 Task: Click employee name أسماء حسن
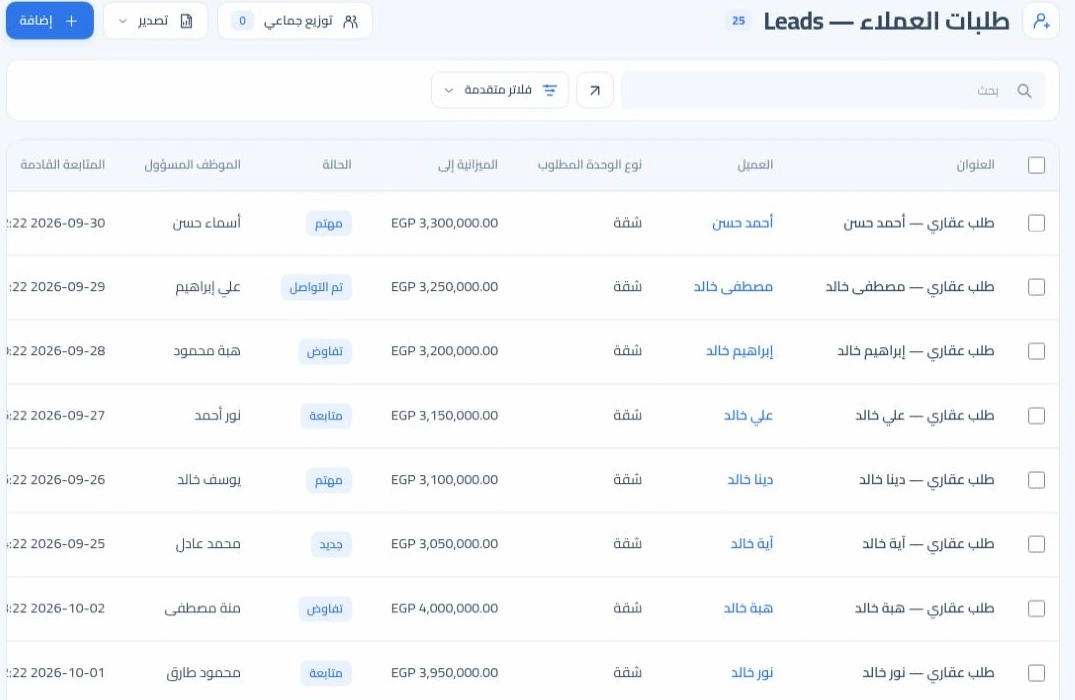(x=206, y=223)
